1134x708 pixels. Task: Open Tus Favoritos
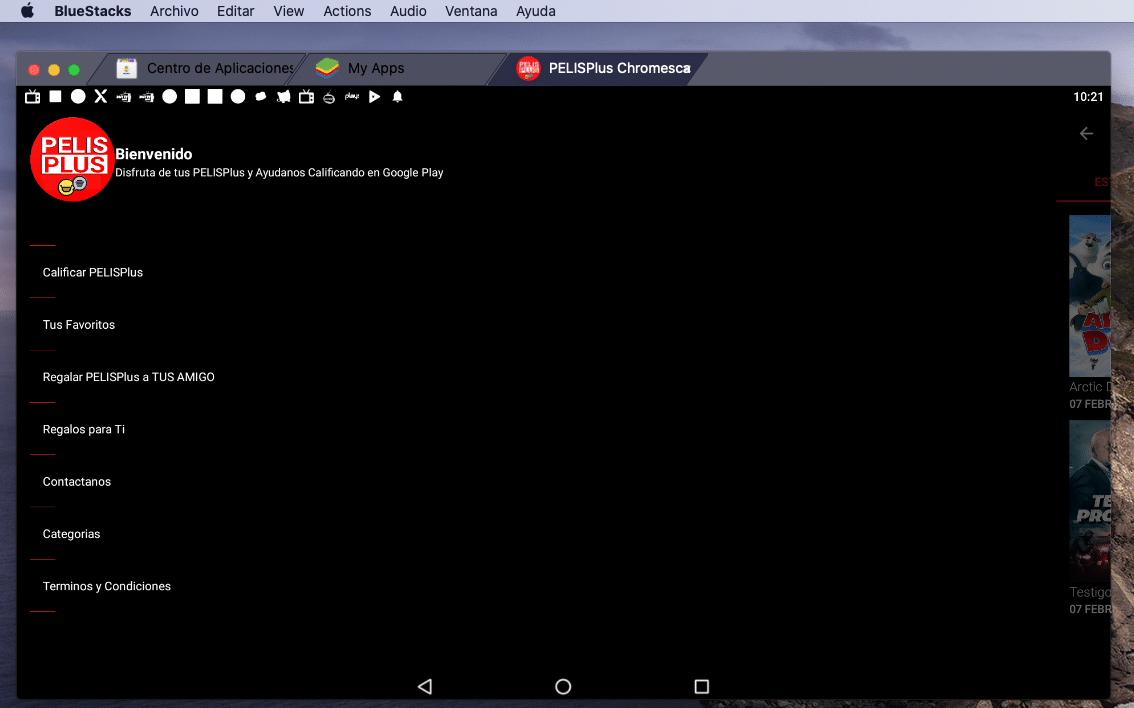tap(79, 325)
